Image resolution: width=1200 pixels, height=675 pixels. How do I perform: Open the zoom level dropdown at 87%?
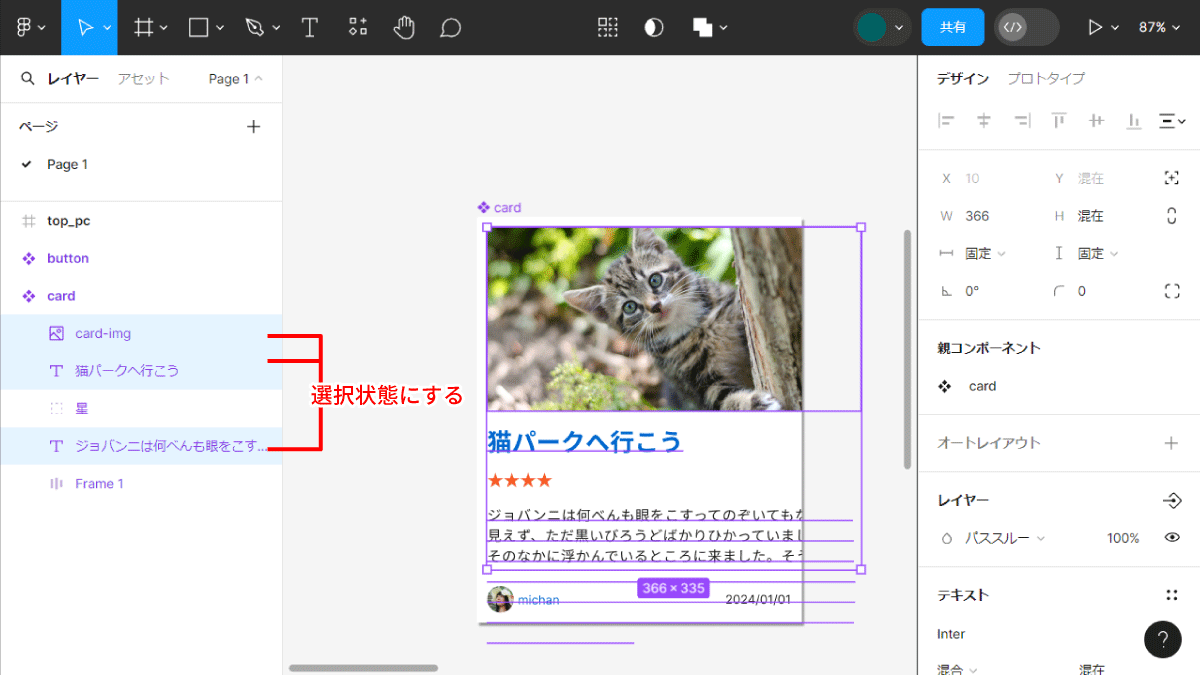pyautogui.click(x=1159, y=27)
